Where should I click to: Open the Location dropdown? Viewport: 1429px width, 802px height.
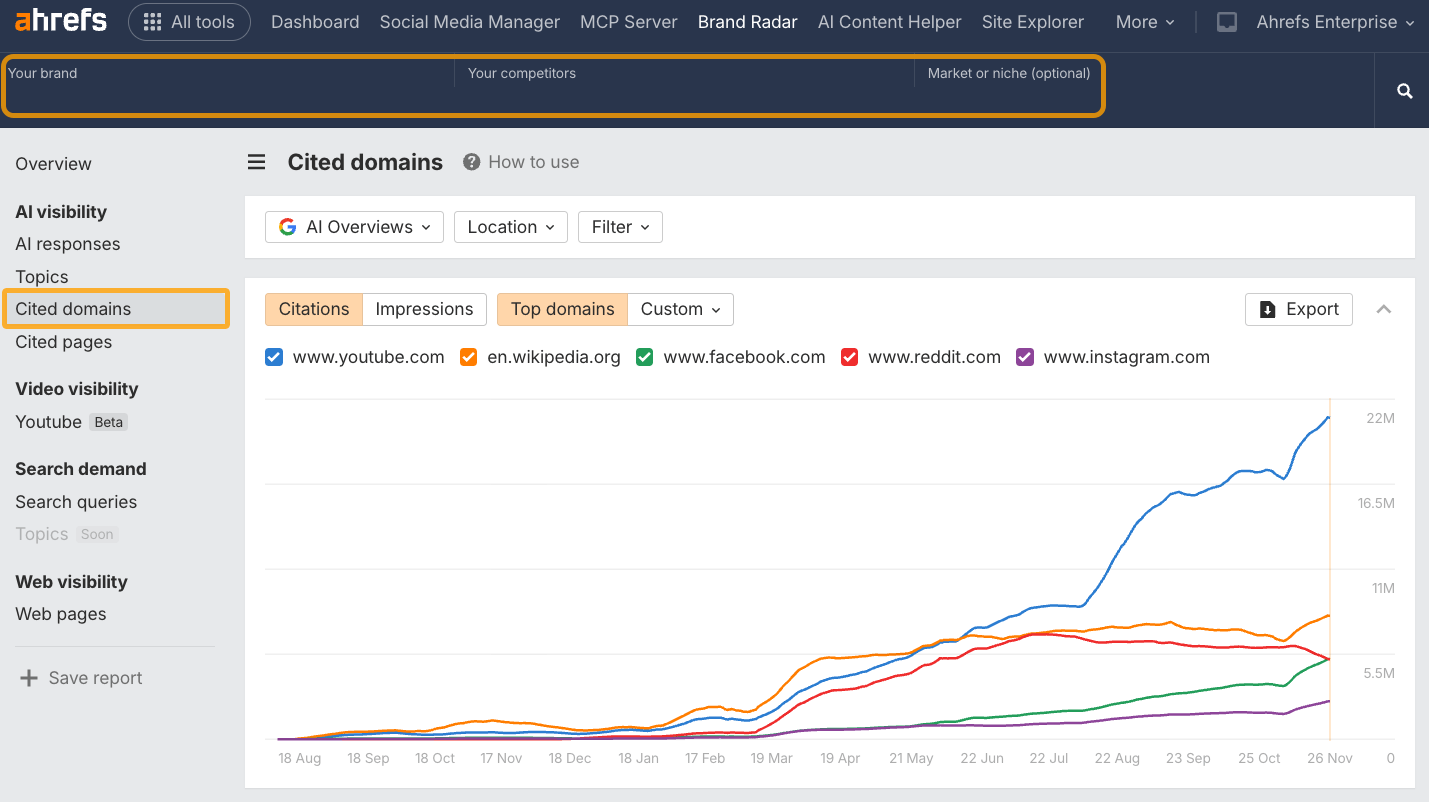(510, 227)
